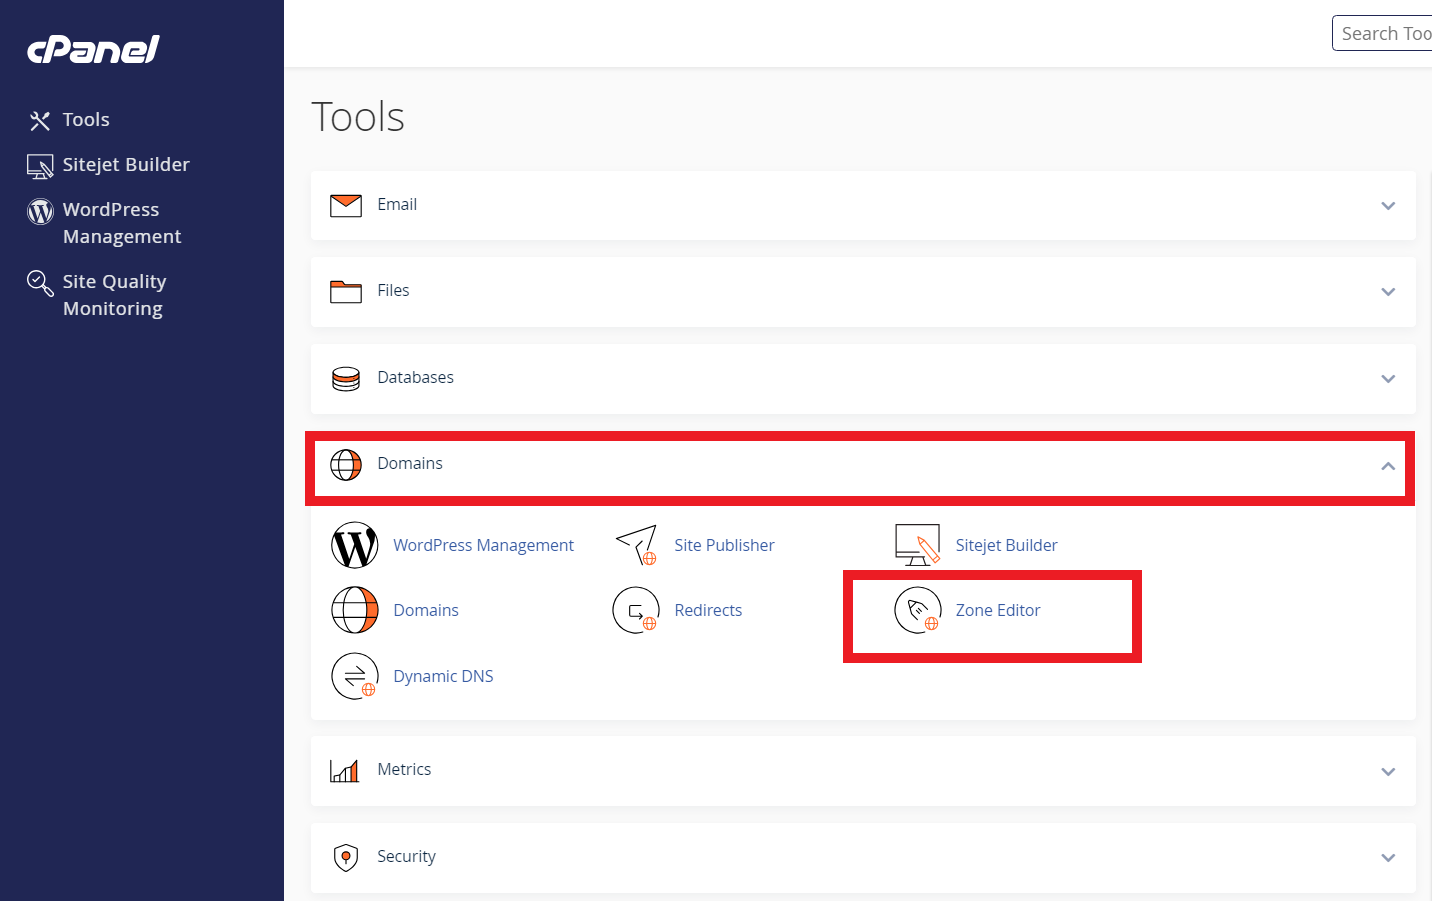Open the Zone Editor link

997,610
